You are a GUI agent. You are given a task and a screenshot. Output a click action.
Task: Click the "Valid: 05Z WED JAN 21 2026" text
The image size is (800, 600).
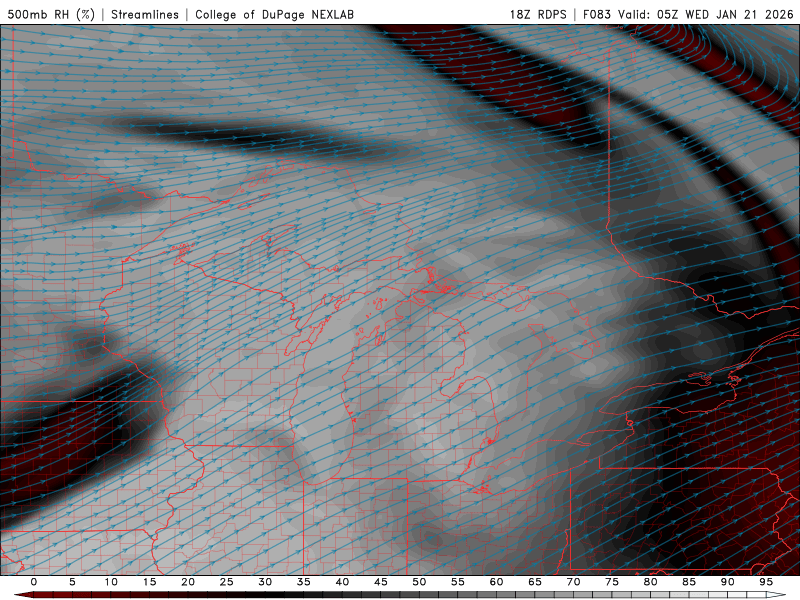click(706, 14)
